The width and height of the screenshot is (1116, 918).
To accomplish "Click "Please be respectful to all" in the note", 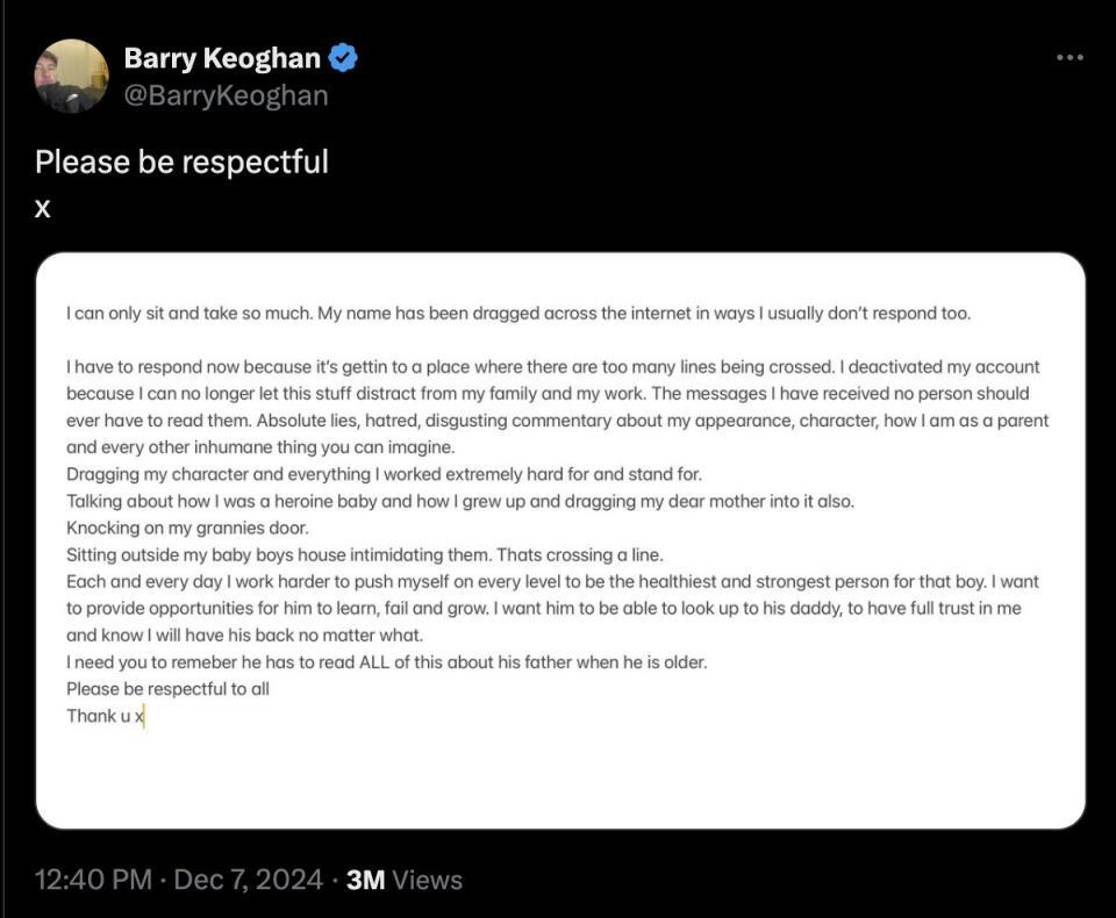I will pyautogui.click(x=168, y=689).
